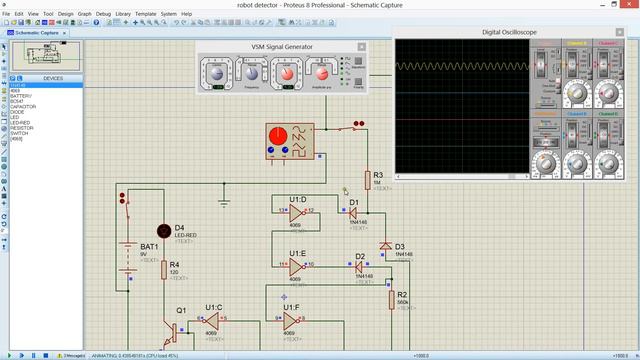Create a new project via toolbar icon
Screen dimensions: 640x360
click(7, 22)
